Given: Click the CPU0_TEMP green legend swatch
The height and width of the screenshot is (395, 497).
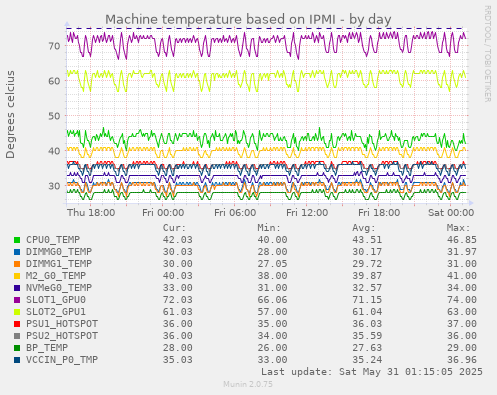Looking at the screenshot, I should pos(17,240).
